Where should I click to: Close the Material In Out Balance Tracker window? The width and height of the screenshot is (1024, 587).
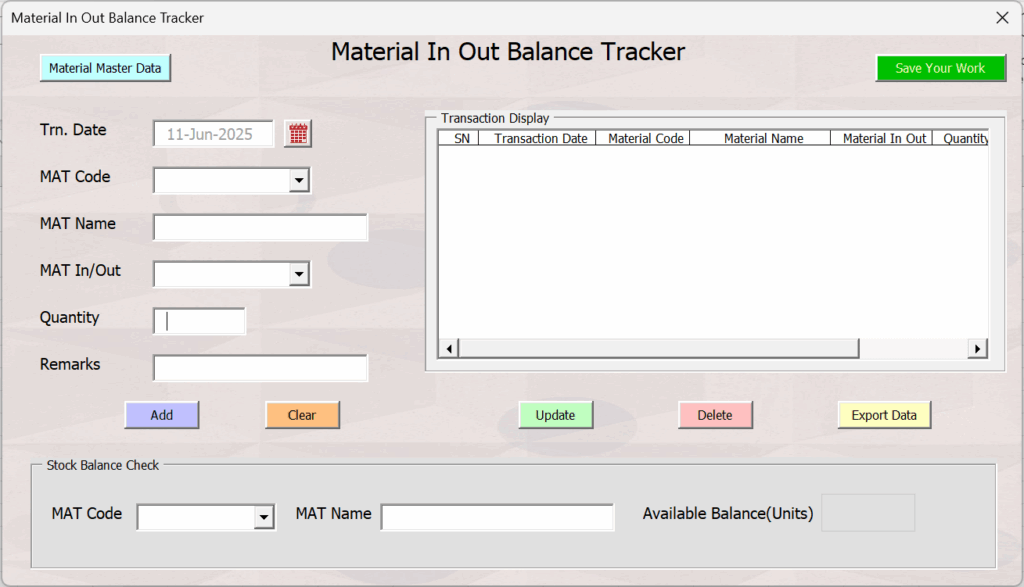(1002, 18)
